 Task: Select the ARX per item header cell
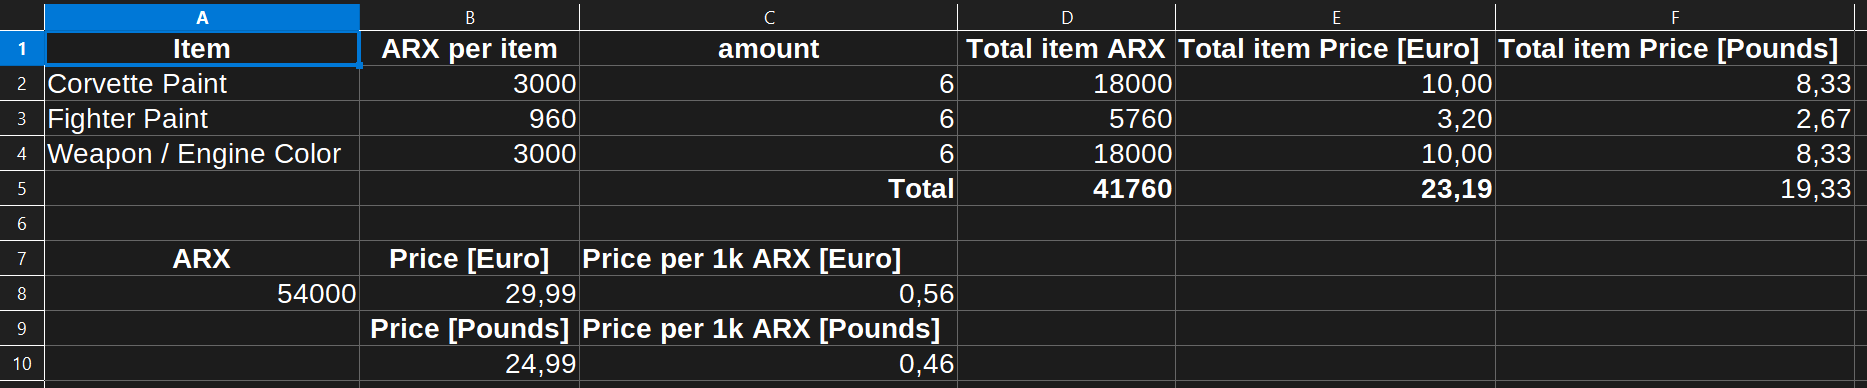[469, 48]
